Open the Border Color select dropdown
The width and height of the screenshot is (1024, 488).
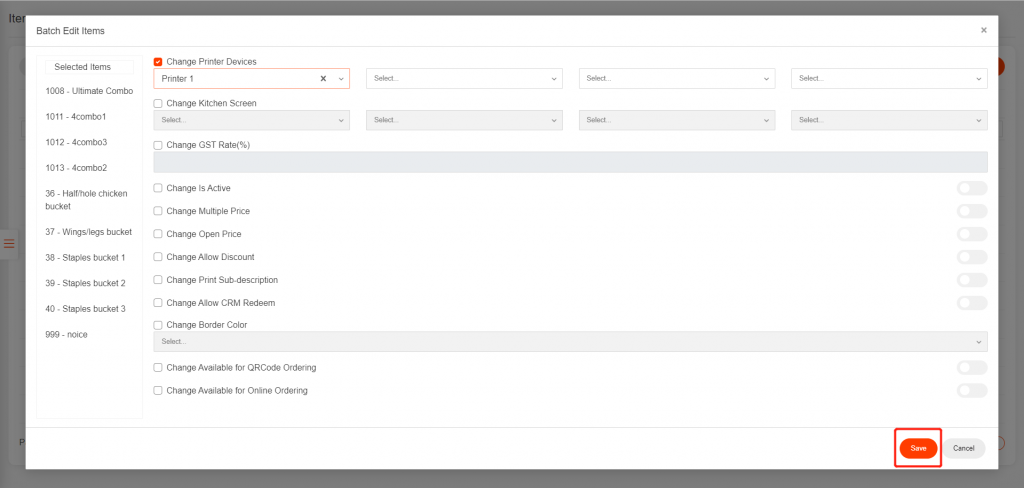coord(570,342)
